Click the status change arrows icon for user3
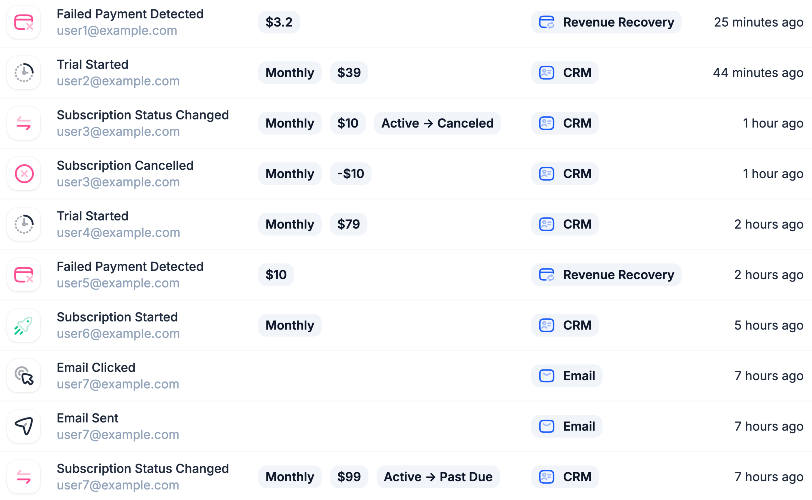Image resolution: width=812 pixels, height=500 pixels. [24, 123]
